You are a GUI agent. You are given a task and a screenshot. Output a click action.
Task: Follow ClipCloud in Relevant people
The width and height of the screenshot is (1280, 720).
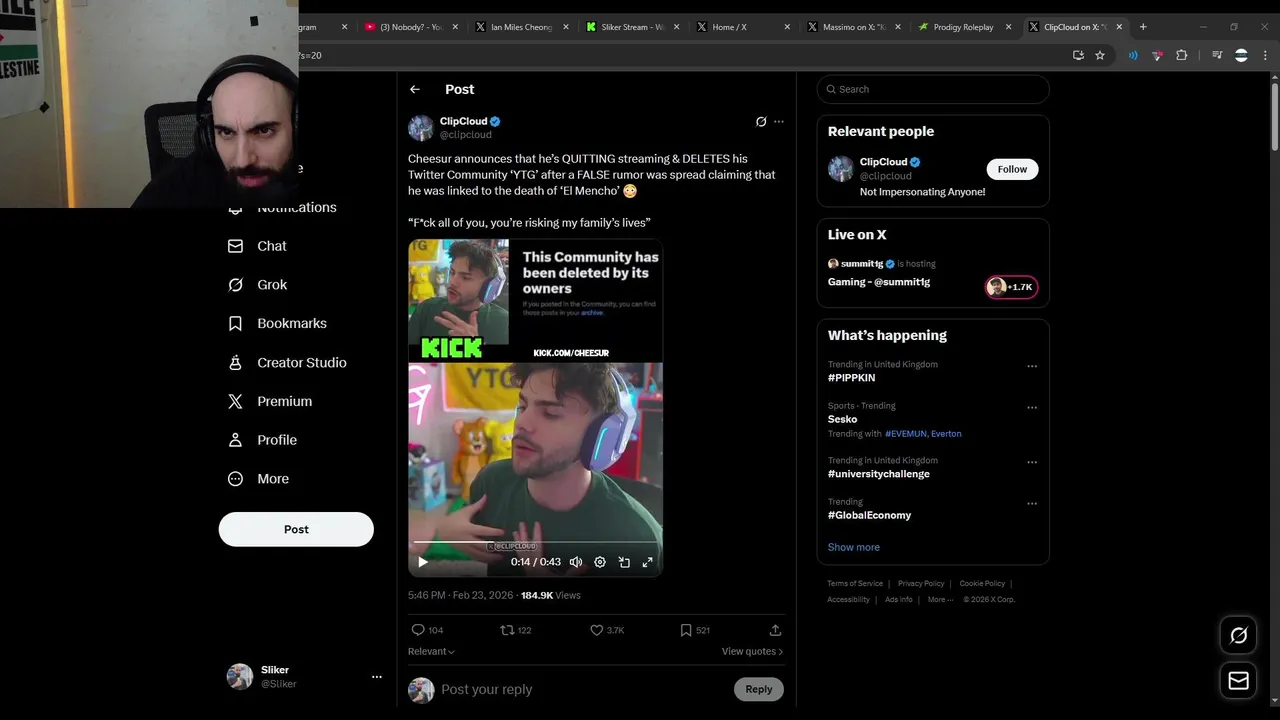(1012, 169)
